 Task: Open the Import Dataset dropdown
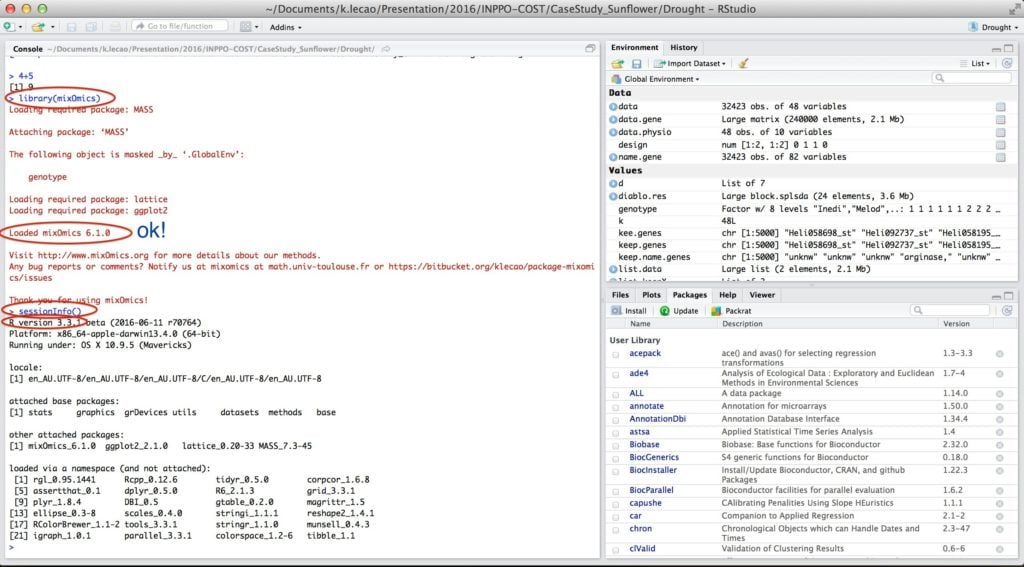click(x=690, y=63)
